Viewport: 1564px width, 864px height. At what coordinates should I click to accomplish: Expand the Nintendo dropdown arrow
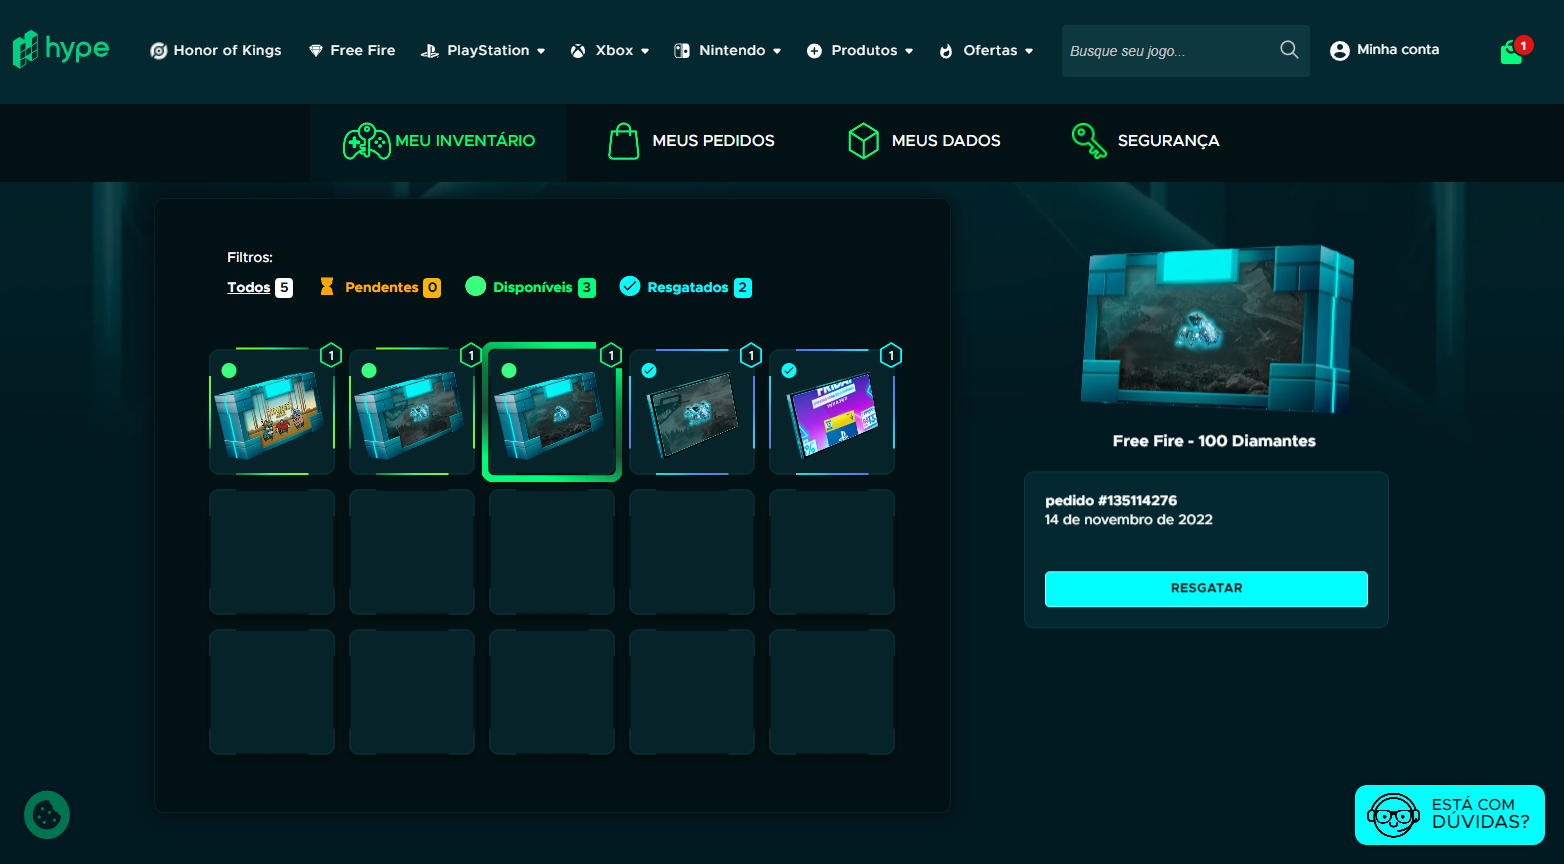(x=777, y=51)
